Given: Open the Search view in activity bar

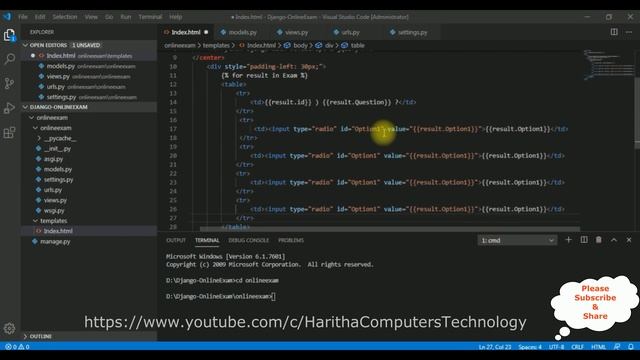Looking at the screenshot, I should (9, 59).
